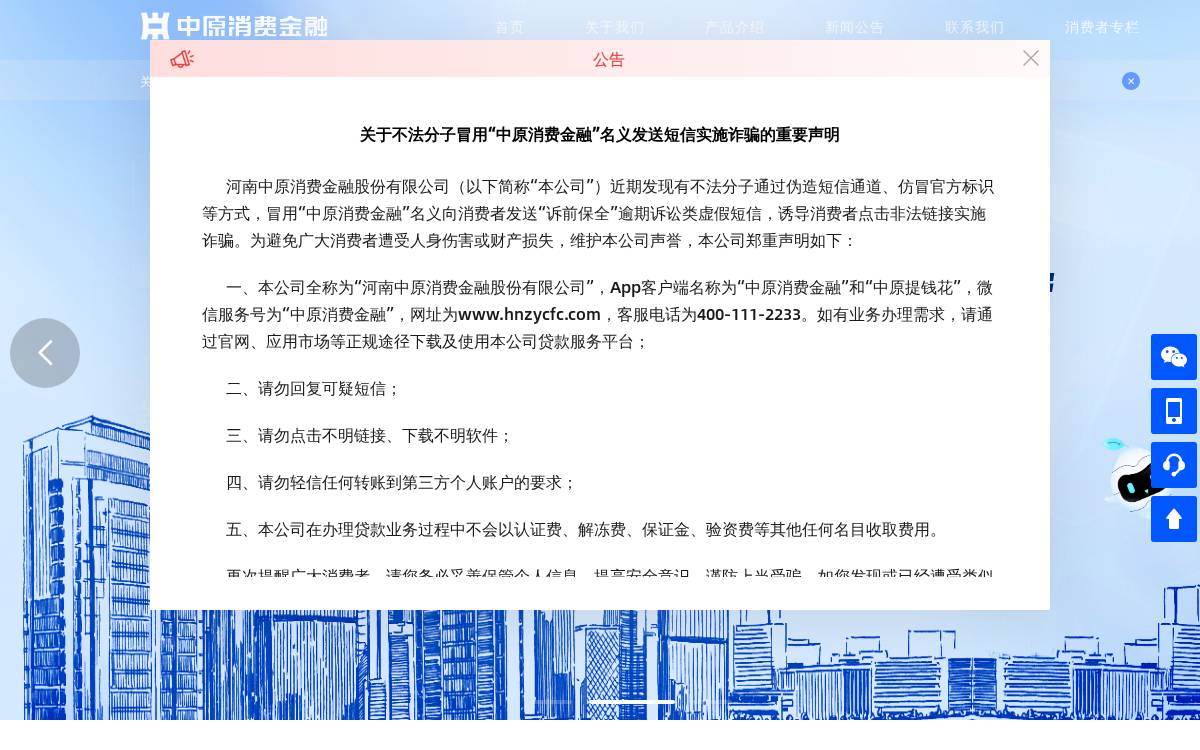Open the 首页 navigation item

click(510, 27)
